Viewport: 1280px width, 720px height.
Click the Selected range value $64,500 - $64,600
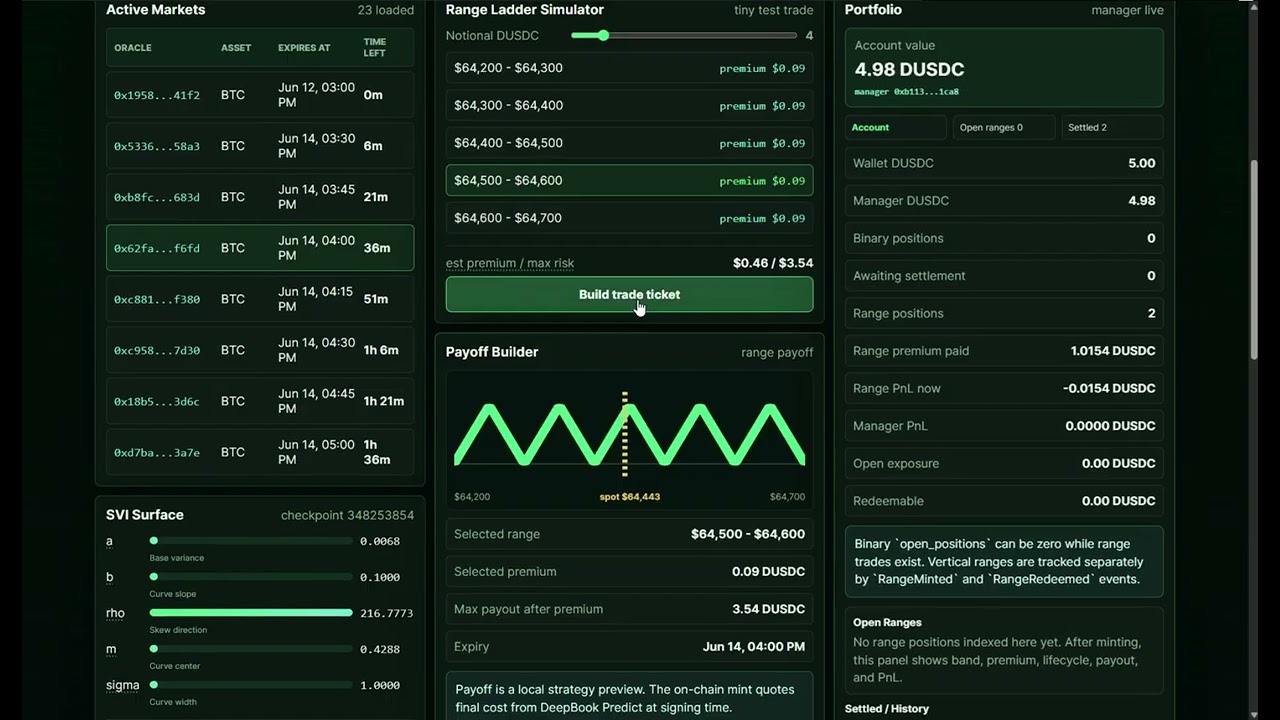pyautogui.click(x=747, y=534)
